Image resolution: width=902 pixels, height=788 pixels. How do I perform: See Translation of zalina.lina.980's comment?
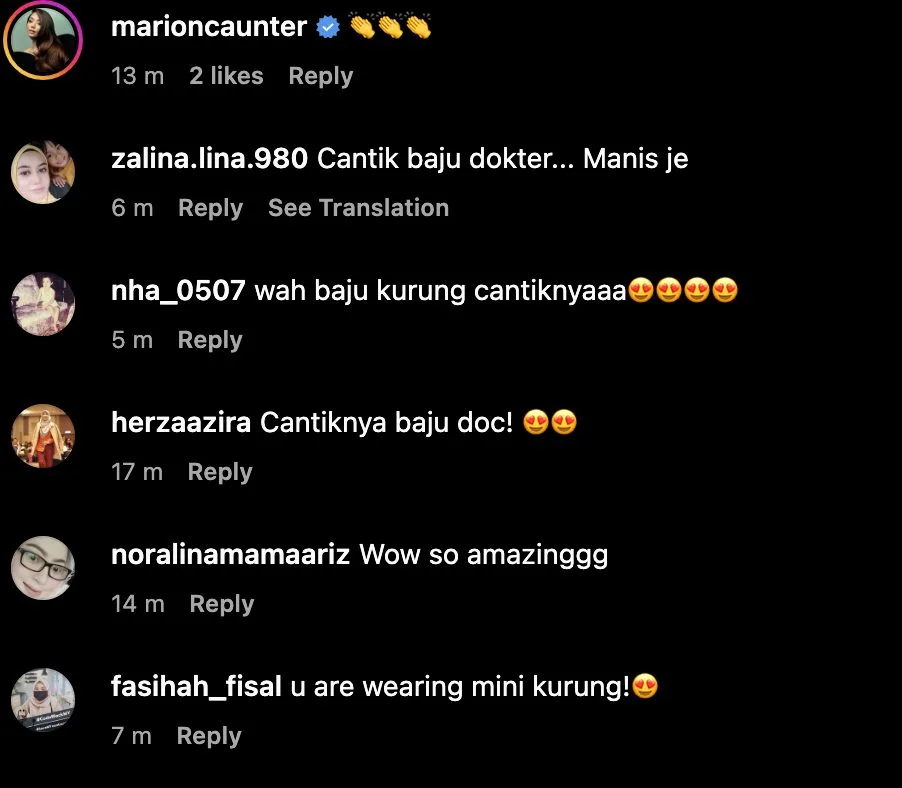point(358,208)
